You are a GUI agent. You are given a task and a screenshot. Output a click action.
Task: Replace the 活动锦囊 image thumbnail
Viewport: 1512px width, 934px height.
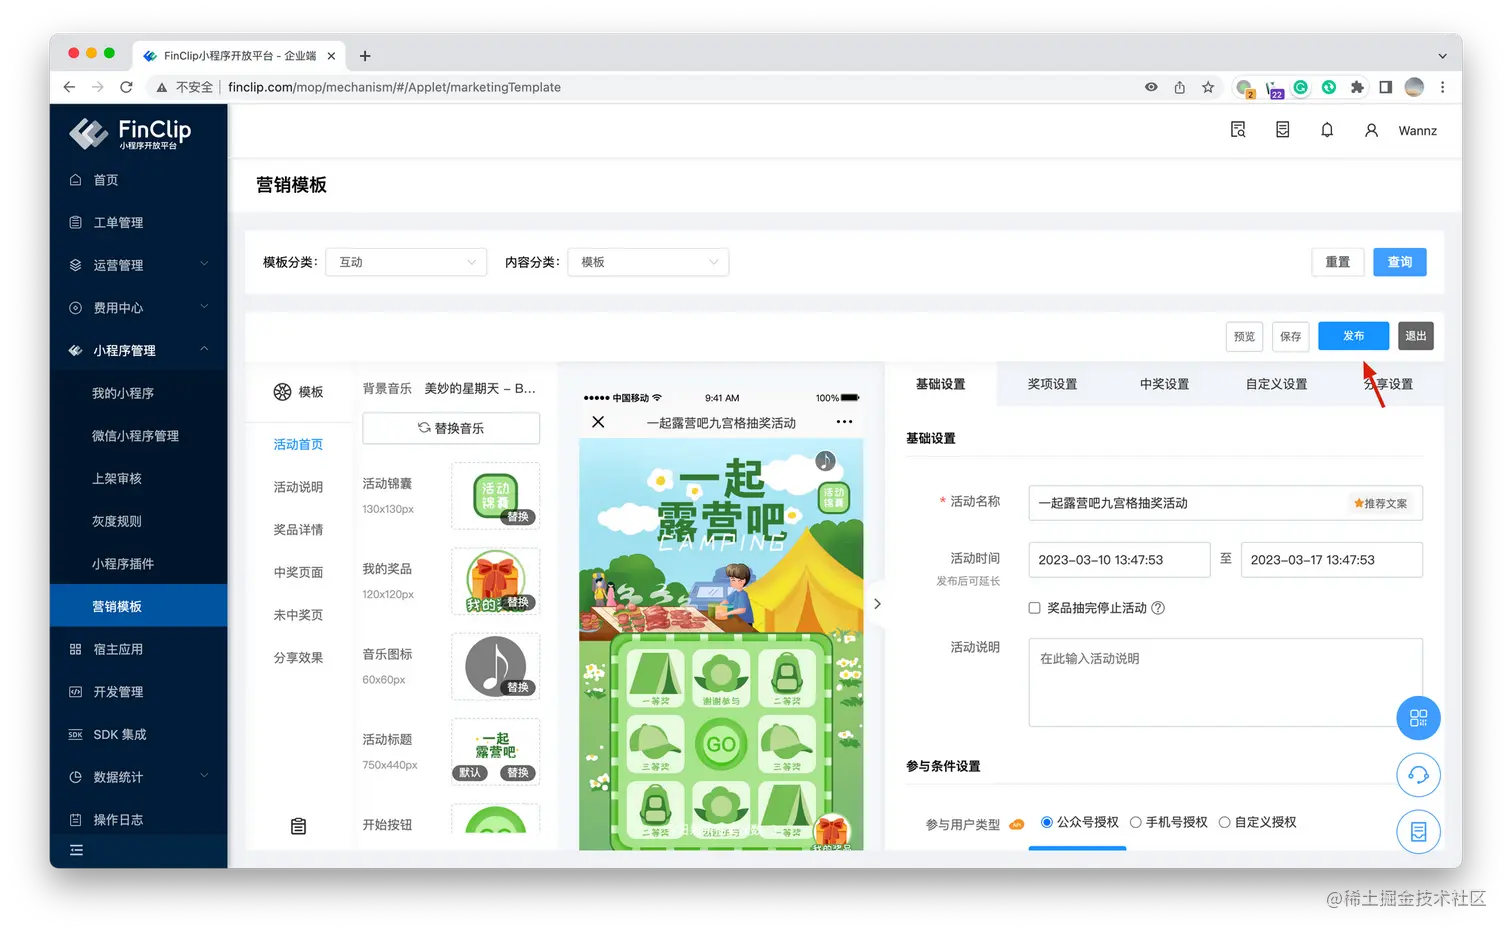(518, 517)
